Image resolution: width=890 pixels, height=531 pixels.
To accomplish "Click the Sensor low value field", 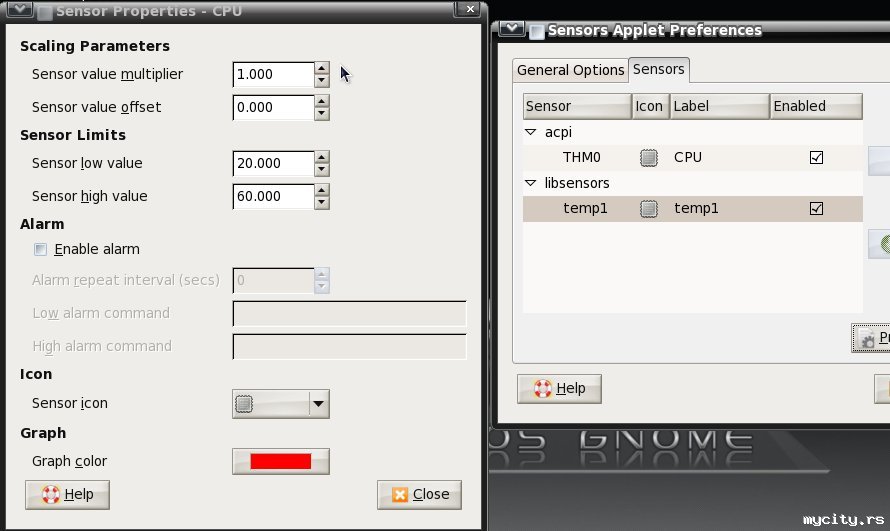I will 274,163.
